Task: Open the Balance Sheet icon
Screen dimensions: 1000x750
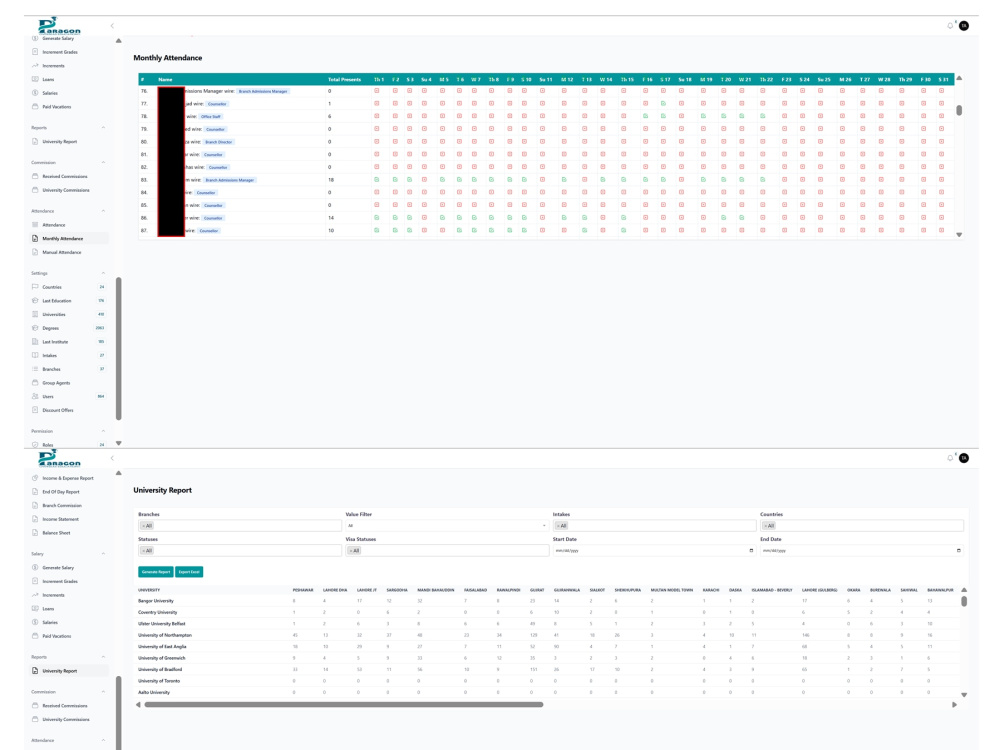Action: [x=35, y=533]
